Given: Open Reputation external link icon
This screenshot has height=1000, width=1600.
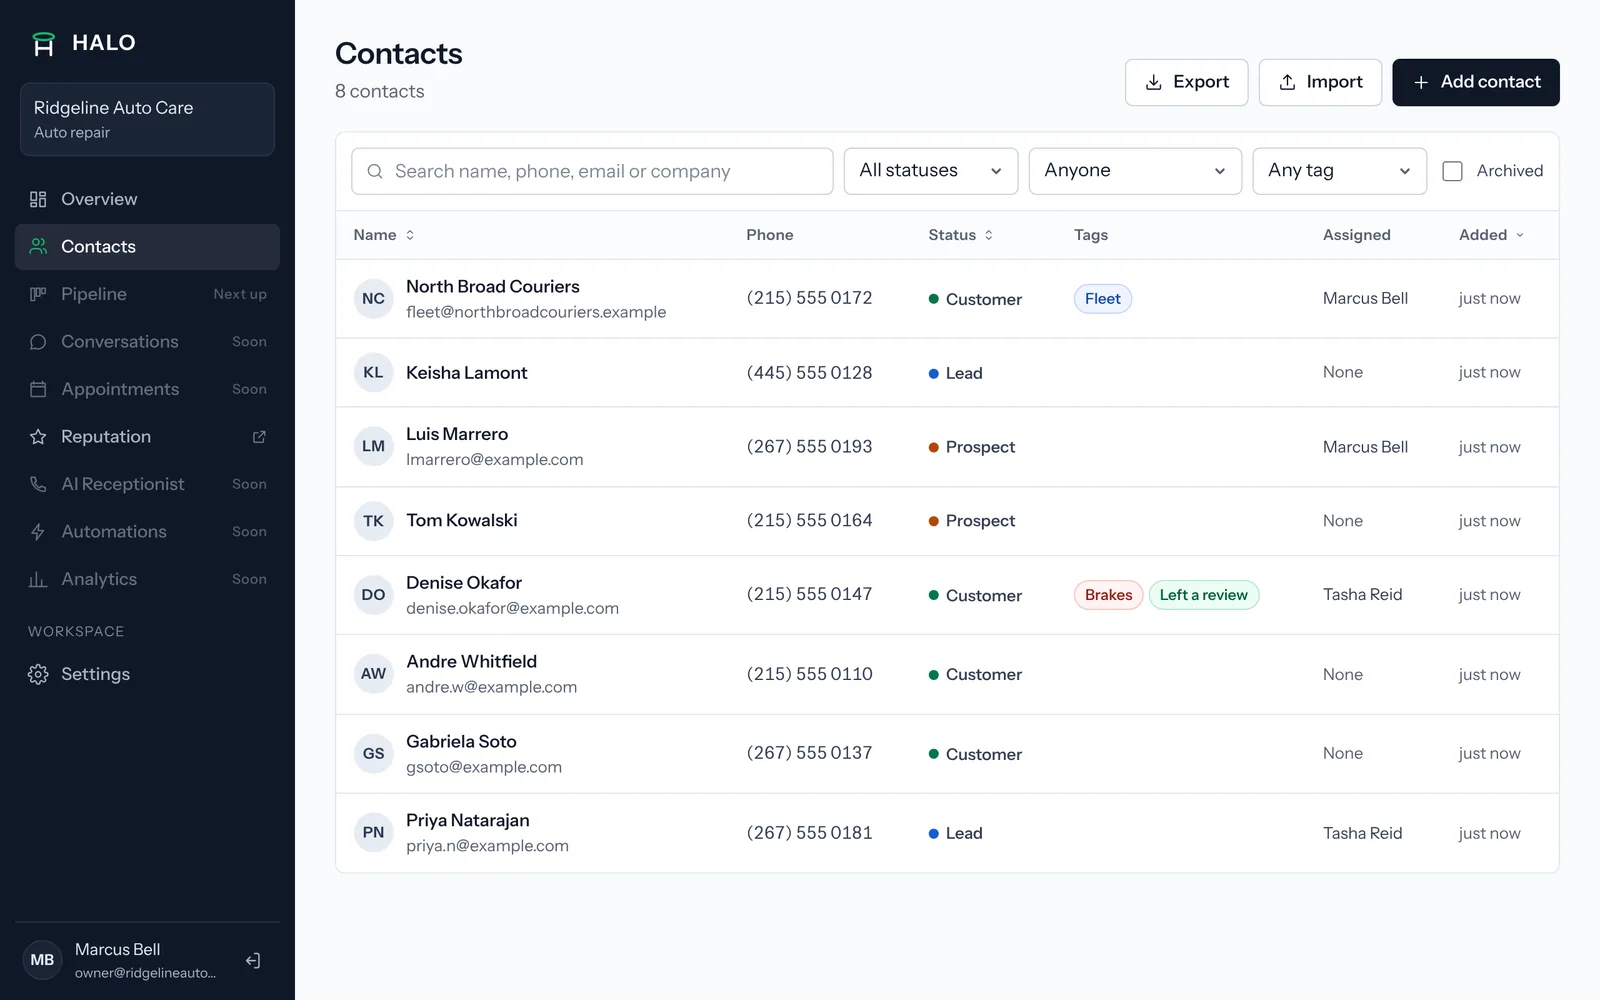Looking at the screenshot, I should point(259,437).
